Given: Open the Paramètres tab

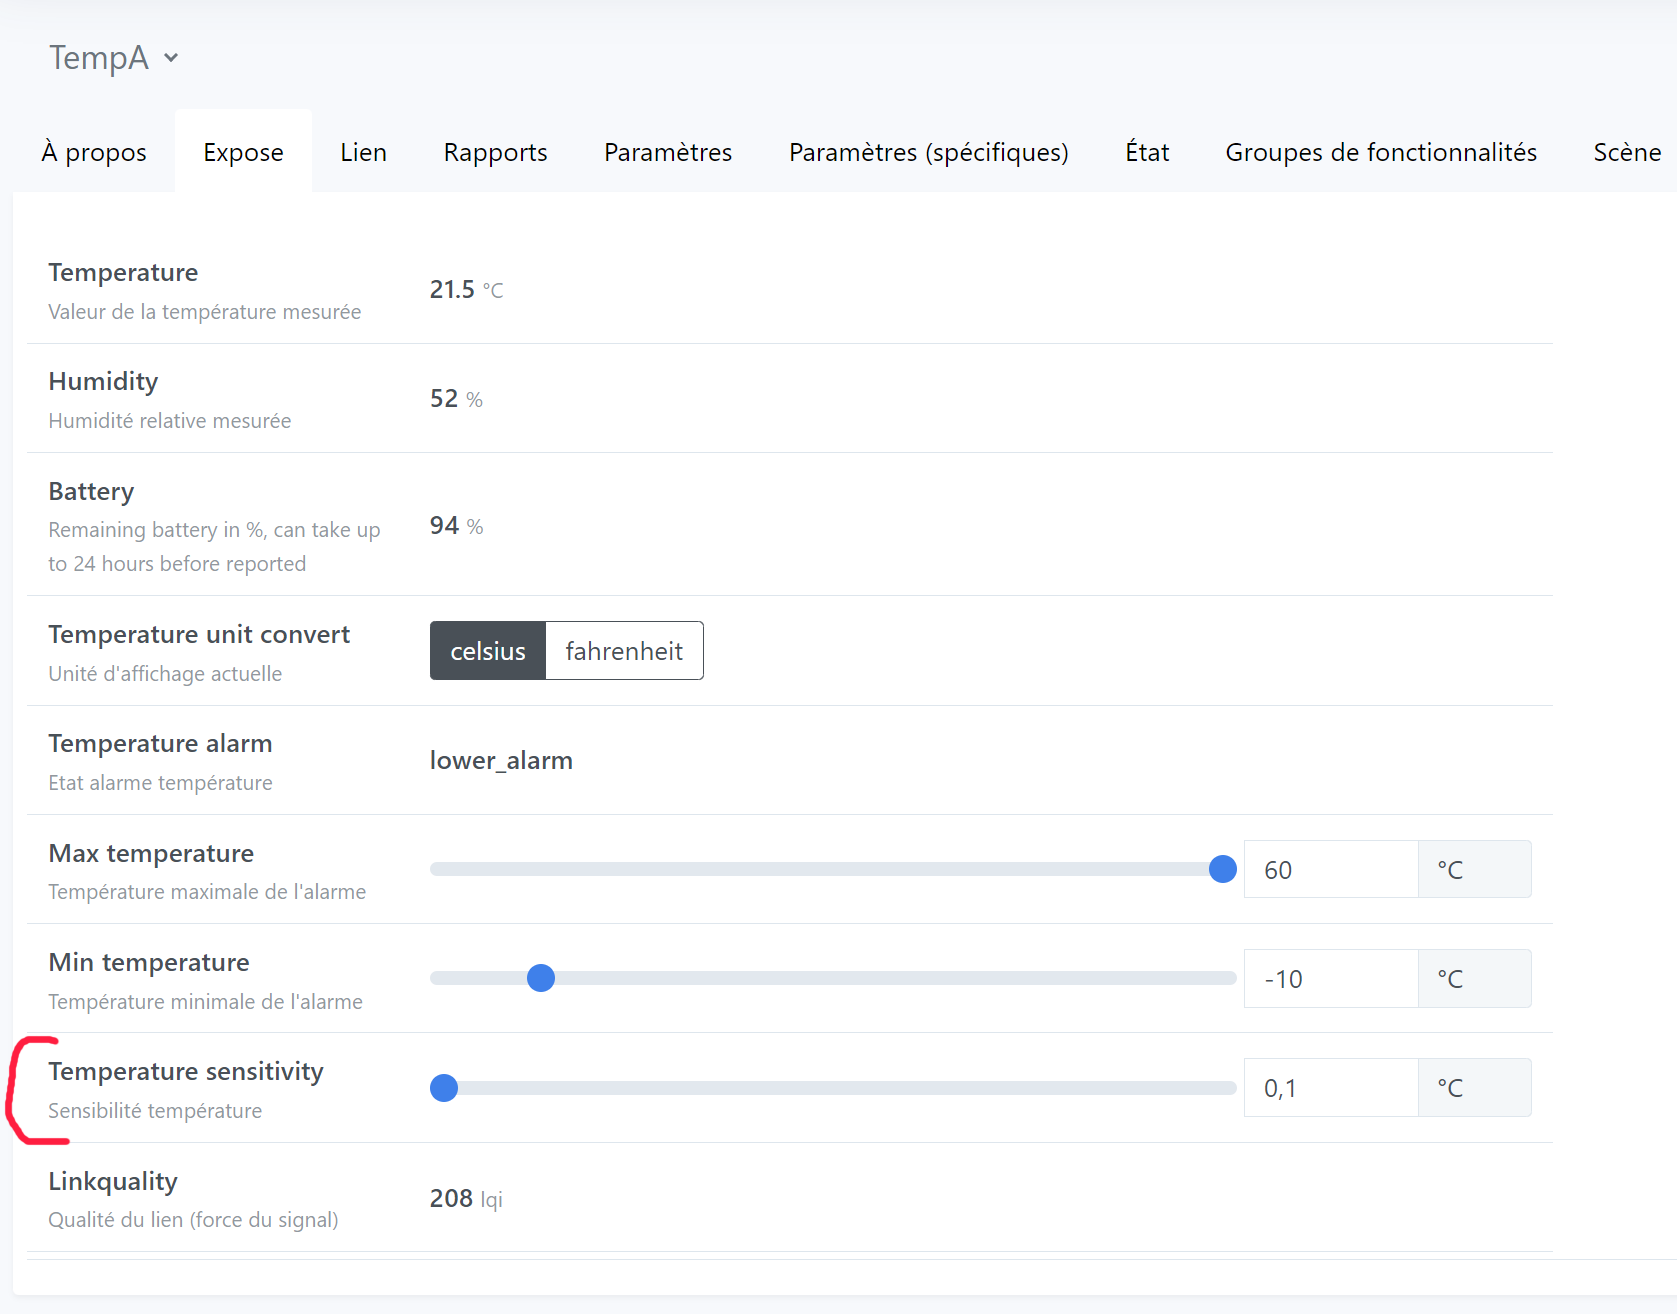Looking at the screenshot, I should pyautogui.click(x=668, y=152).
